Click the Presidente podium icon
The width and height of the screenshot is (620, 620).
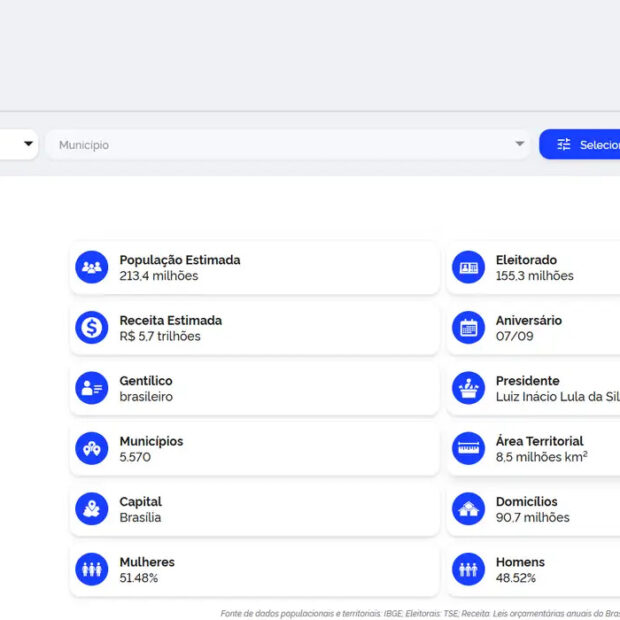pyautogui.click(x=468, y=388)
